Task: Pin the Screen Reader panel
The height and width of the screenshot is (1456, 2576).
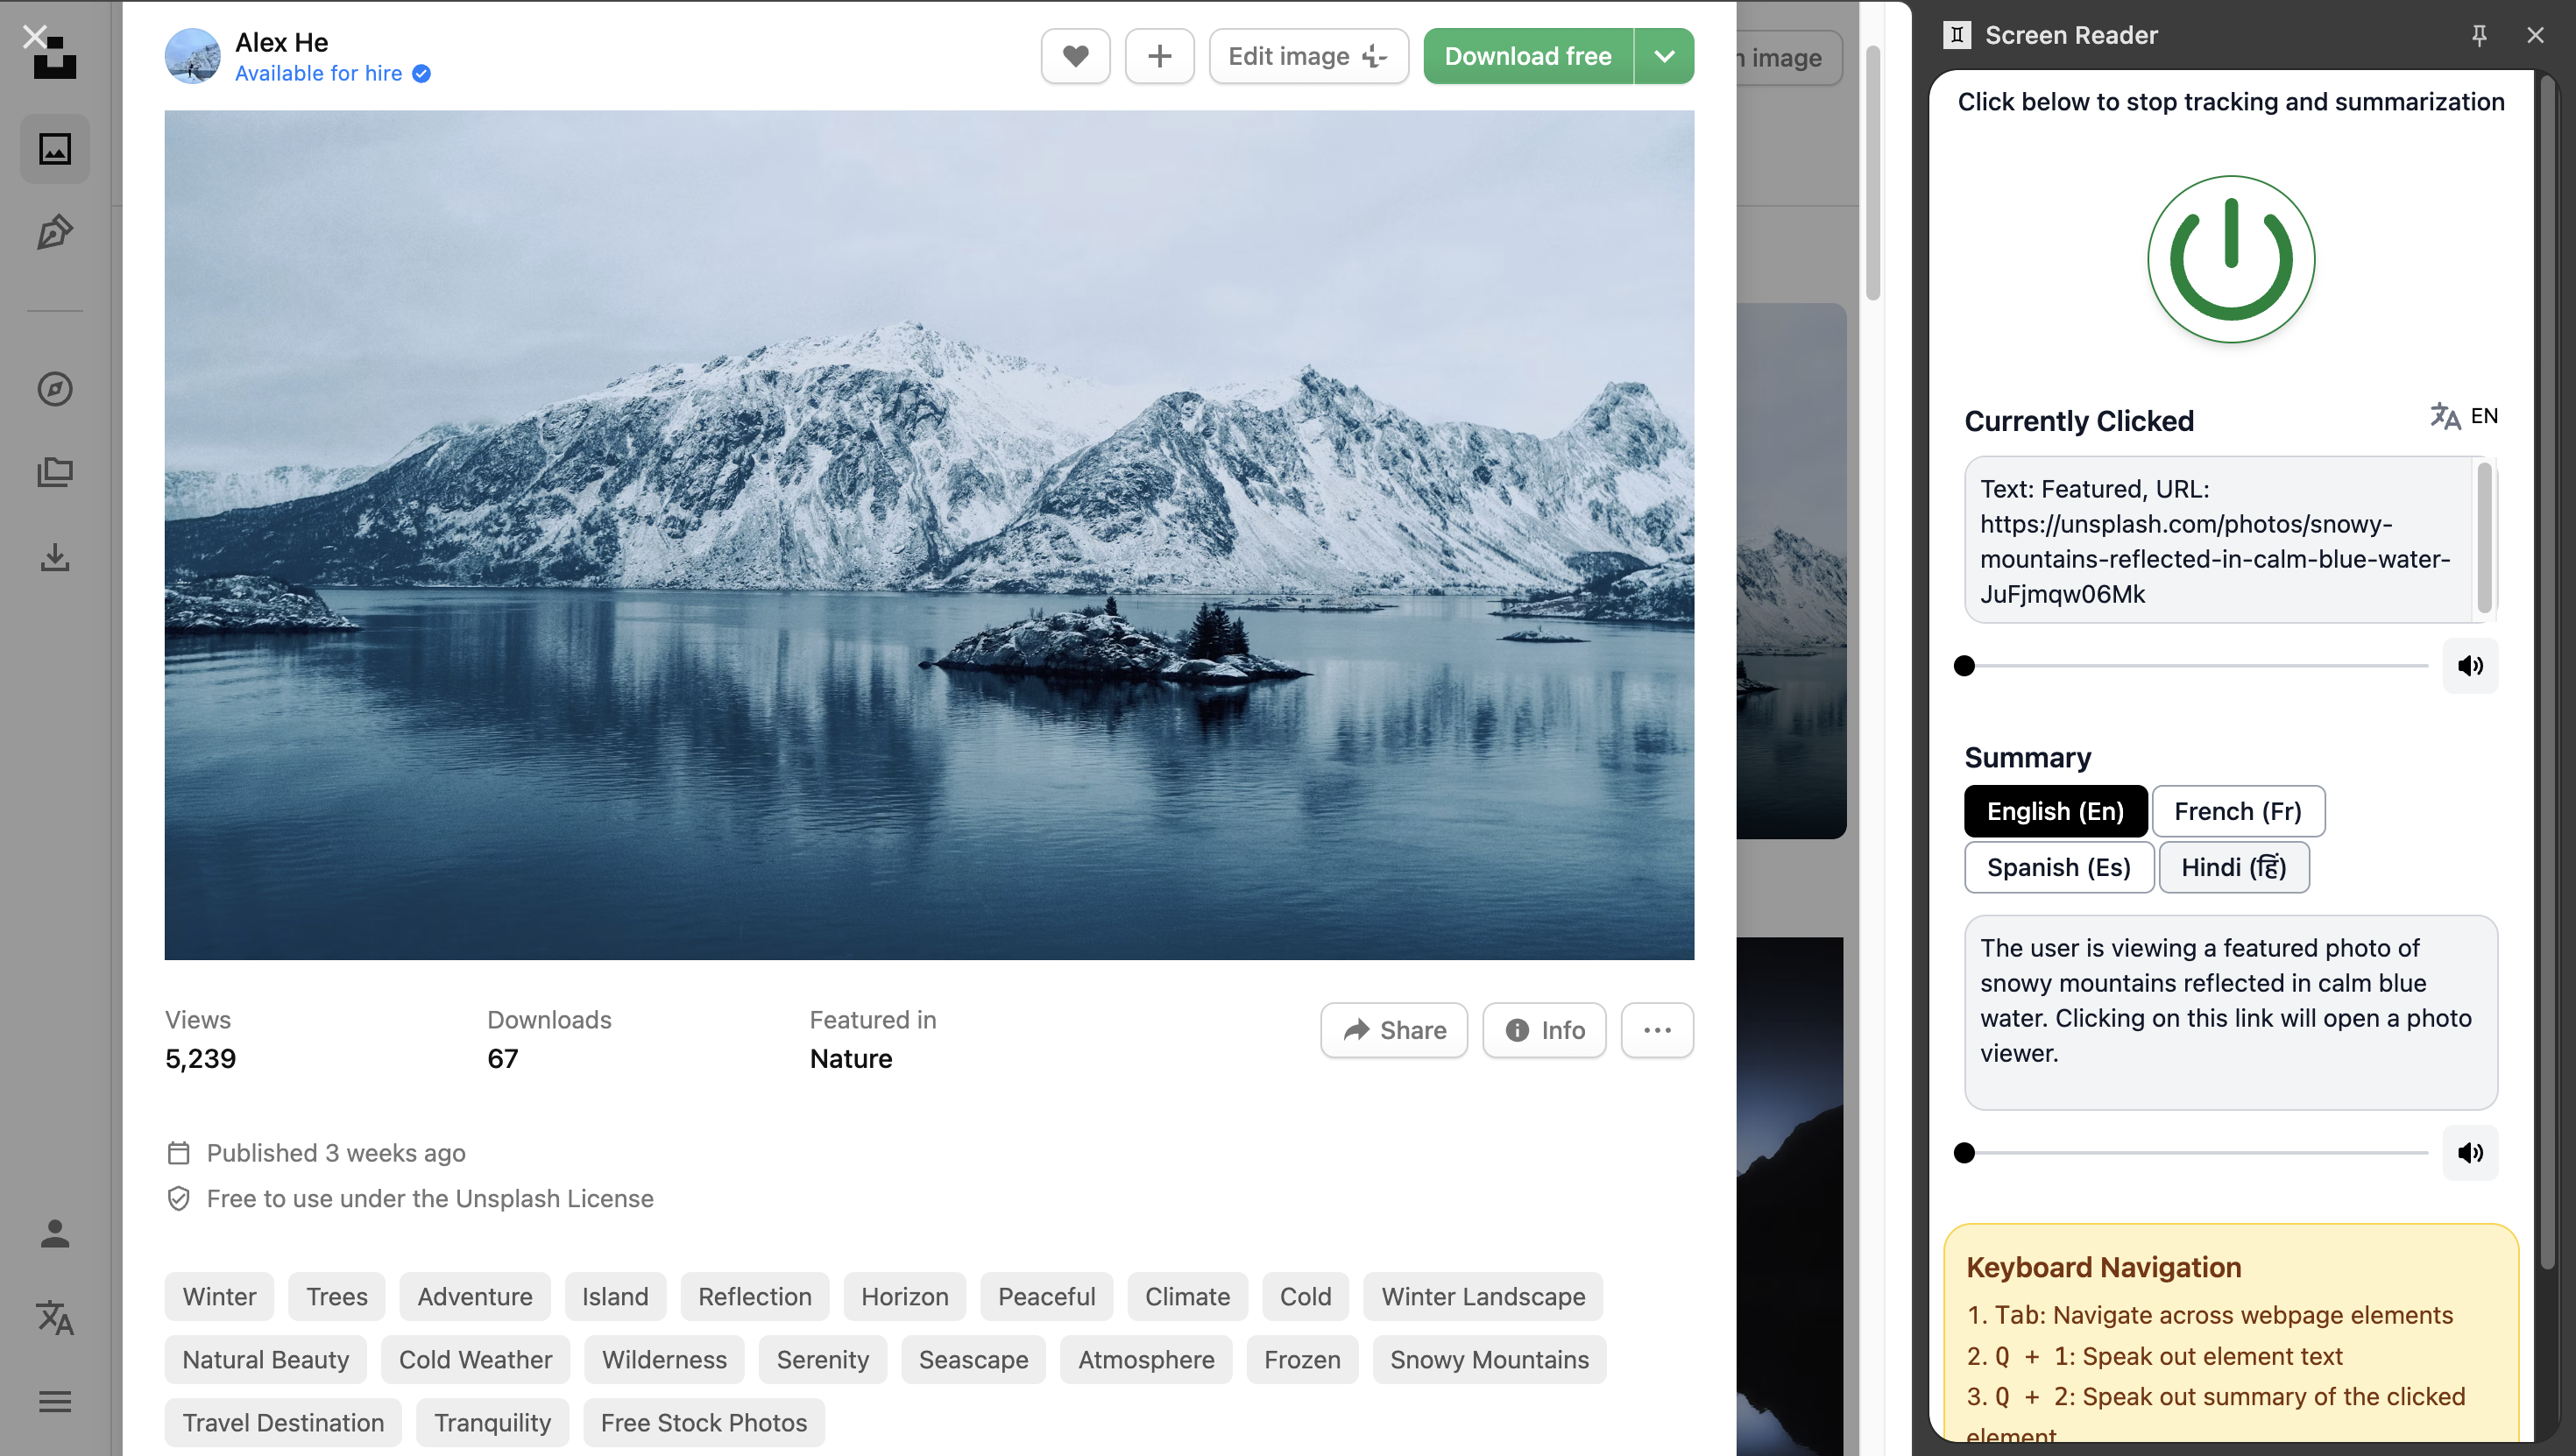Action: pyautogui.click(x=2479, y=35)
